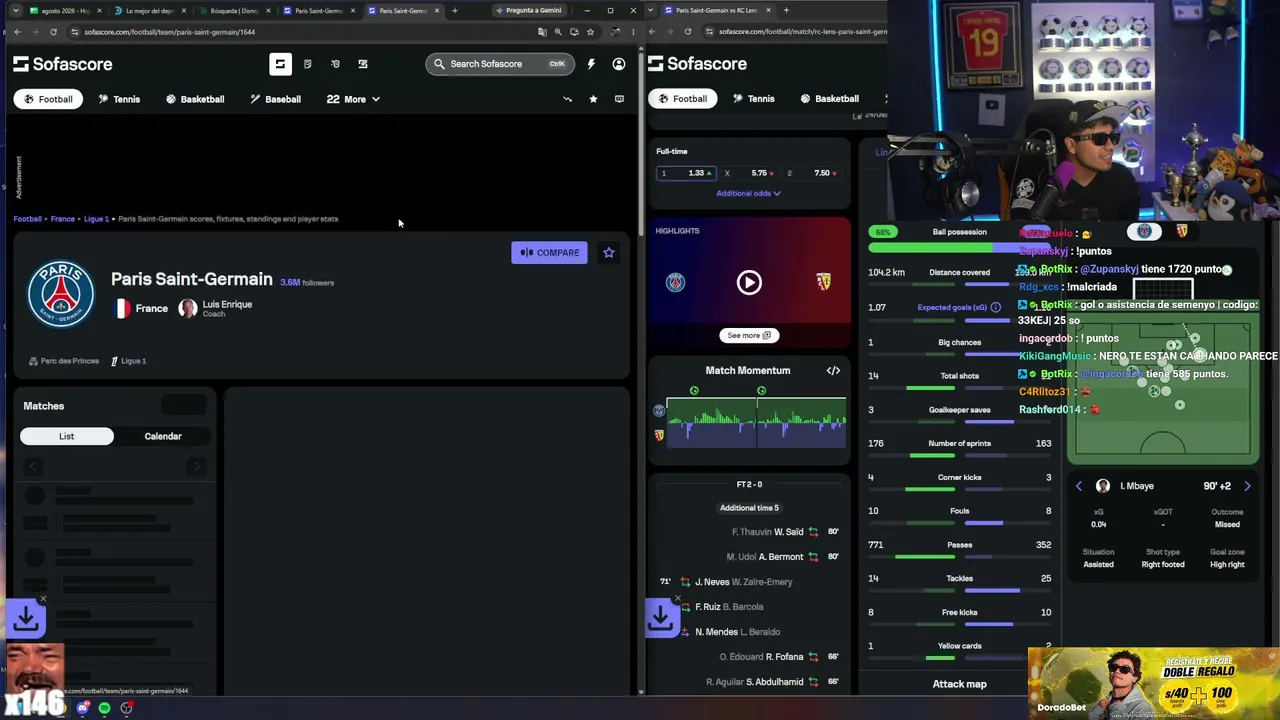The image size is (1280, 720).
Task: Show previous shot with left arrow
Action: coord(1078,486)
